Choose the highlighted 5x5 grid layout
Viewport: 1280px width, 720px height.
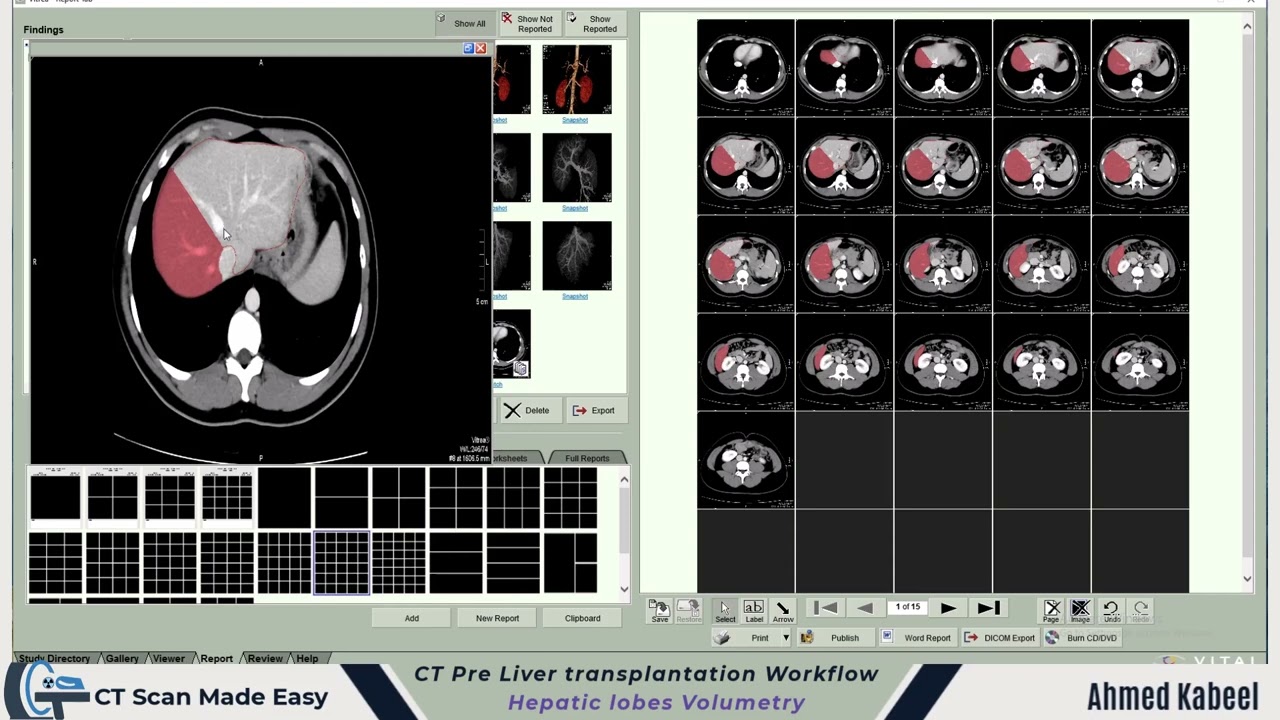click(341, 563)
